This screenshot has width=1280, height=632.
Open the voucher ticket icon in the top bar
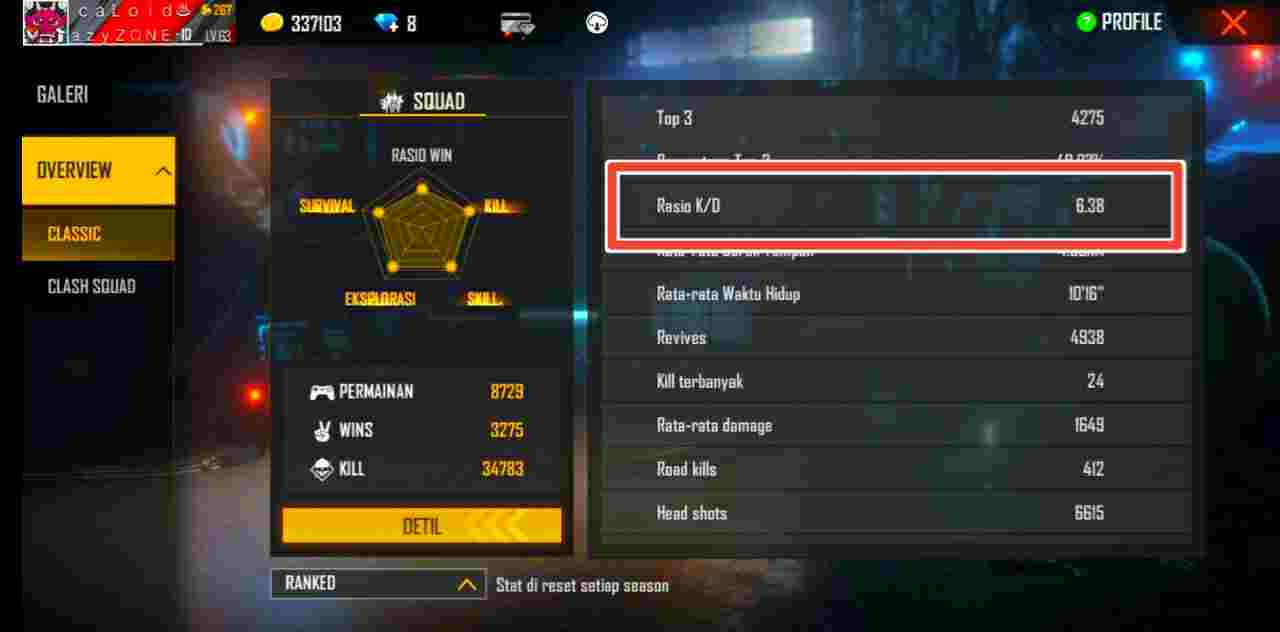pos(517,22)
